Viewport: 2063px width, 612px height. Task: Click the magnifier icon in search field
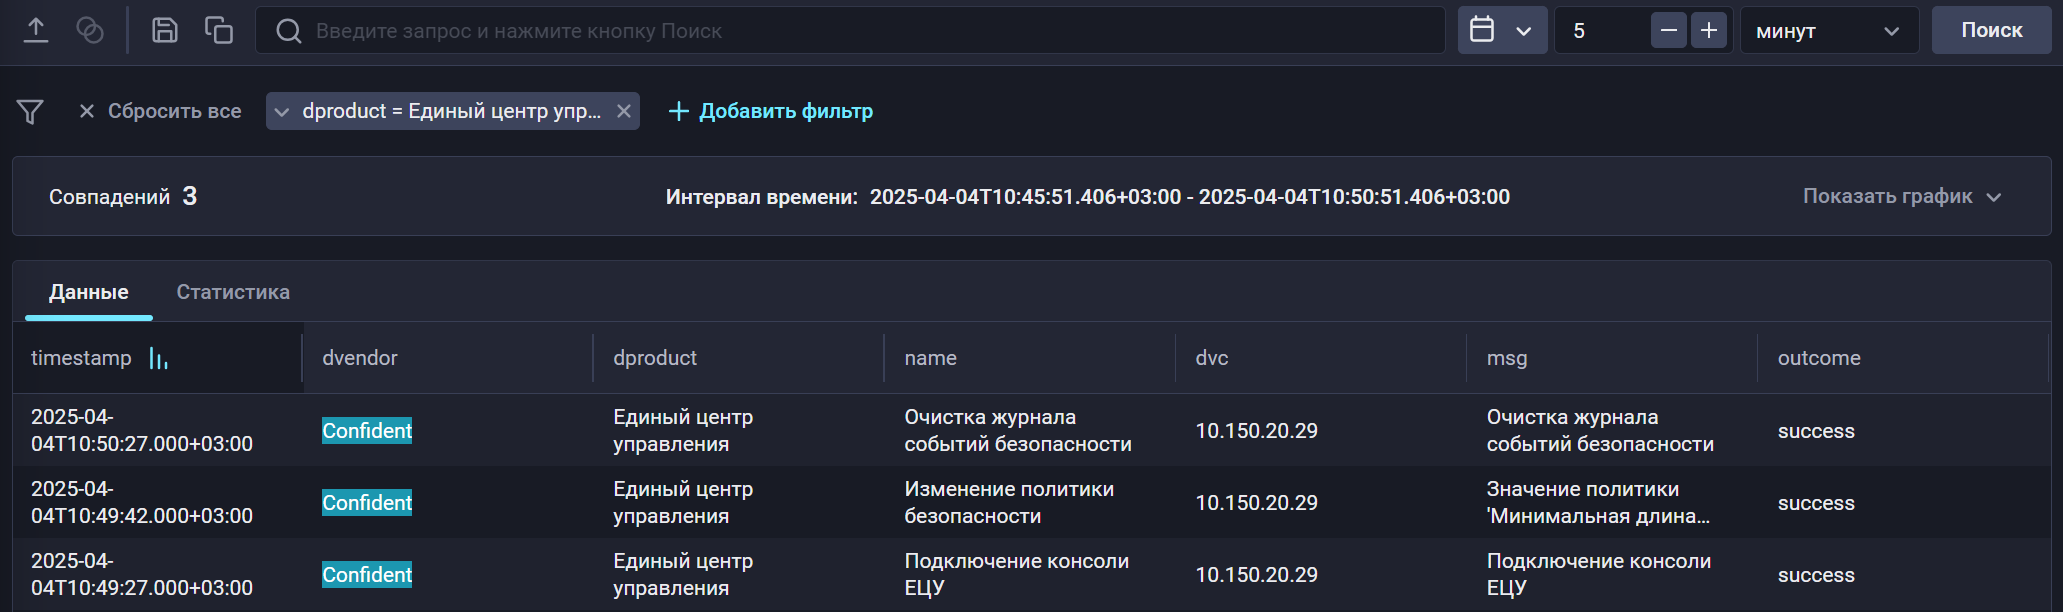289,31
